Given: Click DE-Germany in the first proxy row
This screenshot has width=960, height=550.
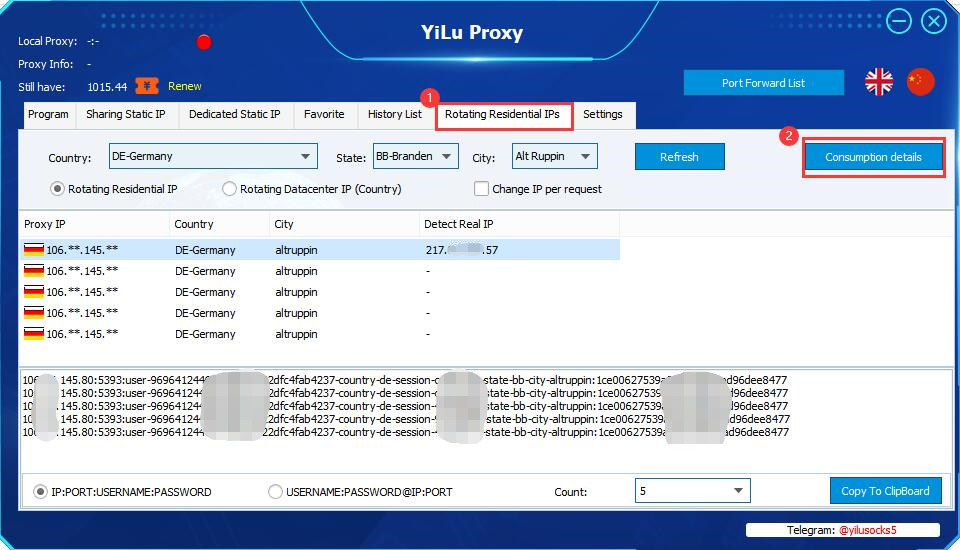Looking at the screenshot, I should (x=205, y=250).
